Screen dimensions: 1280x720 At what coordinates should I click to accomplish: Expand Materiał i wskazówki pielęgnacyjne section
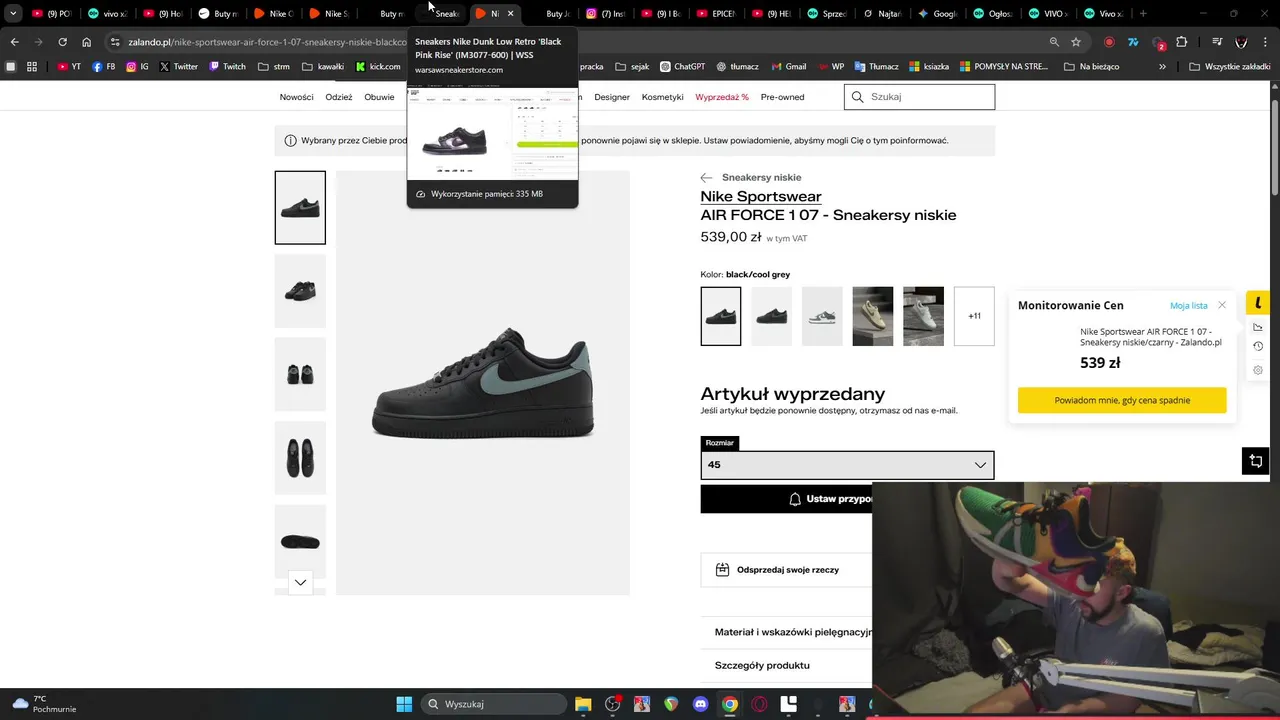[x=793, y=632]
